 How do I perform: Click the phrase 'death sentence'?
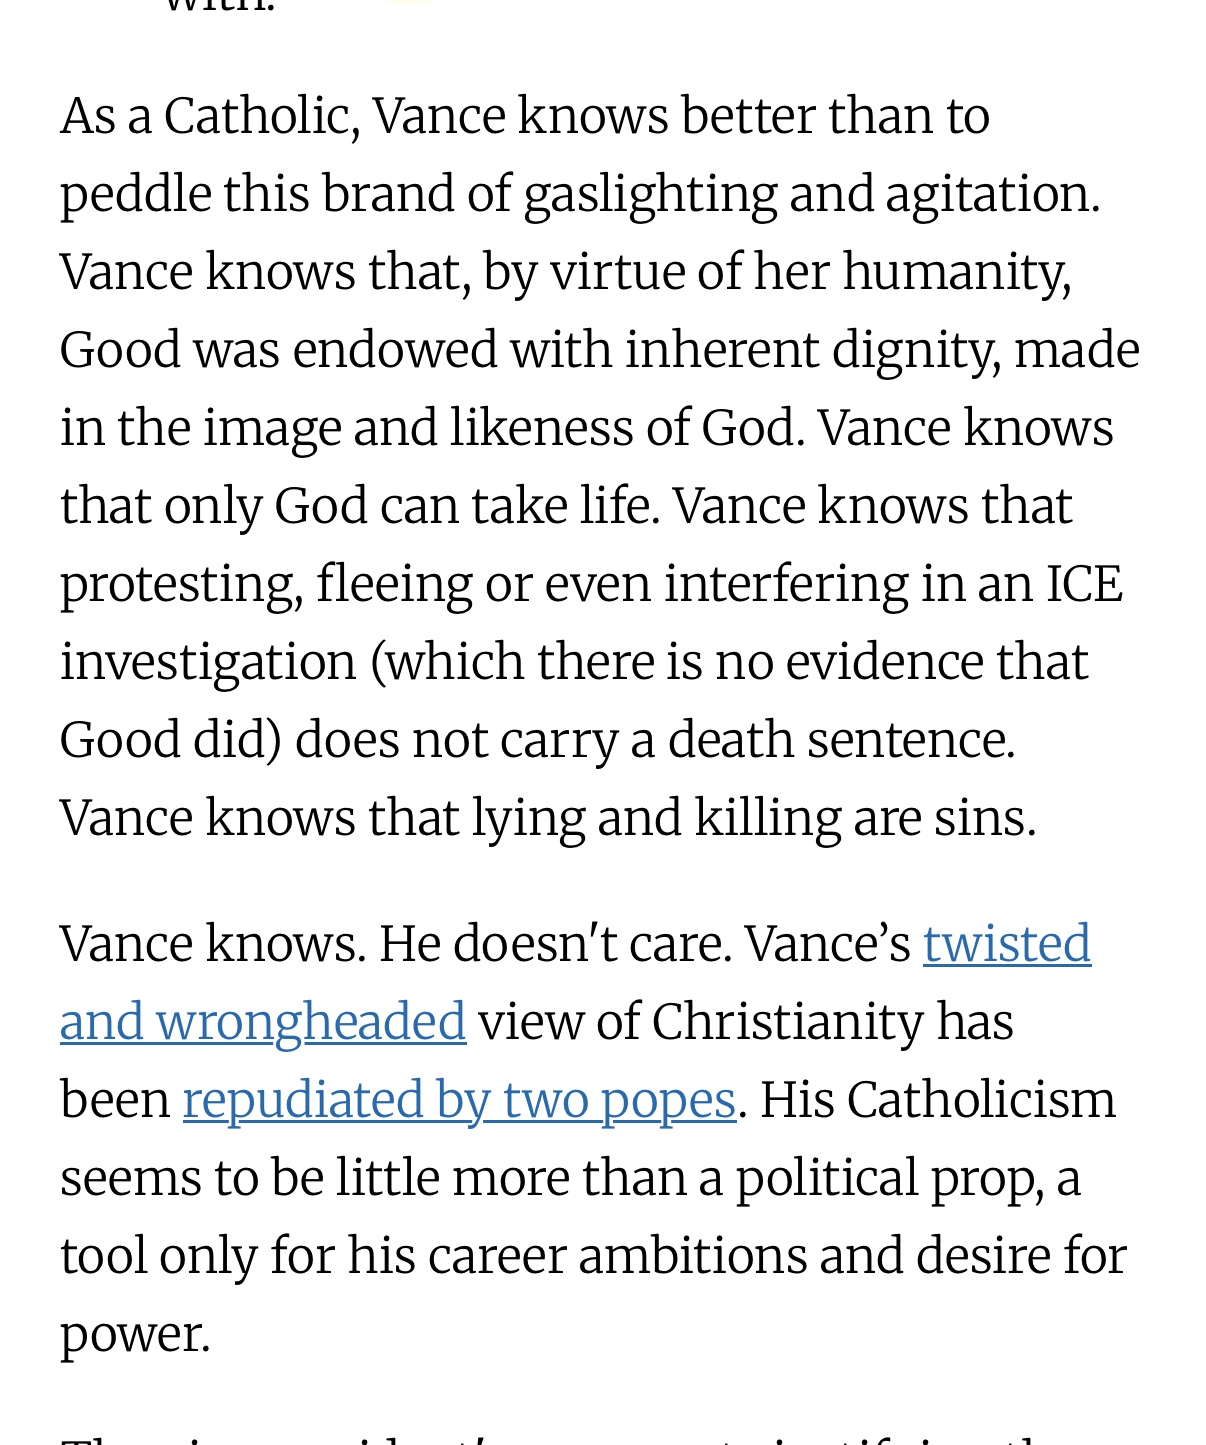pos(840,740)
